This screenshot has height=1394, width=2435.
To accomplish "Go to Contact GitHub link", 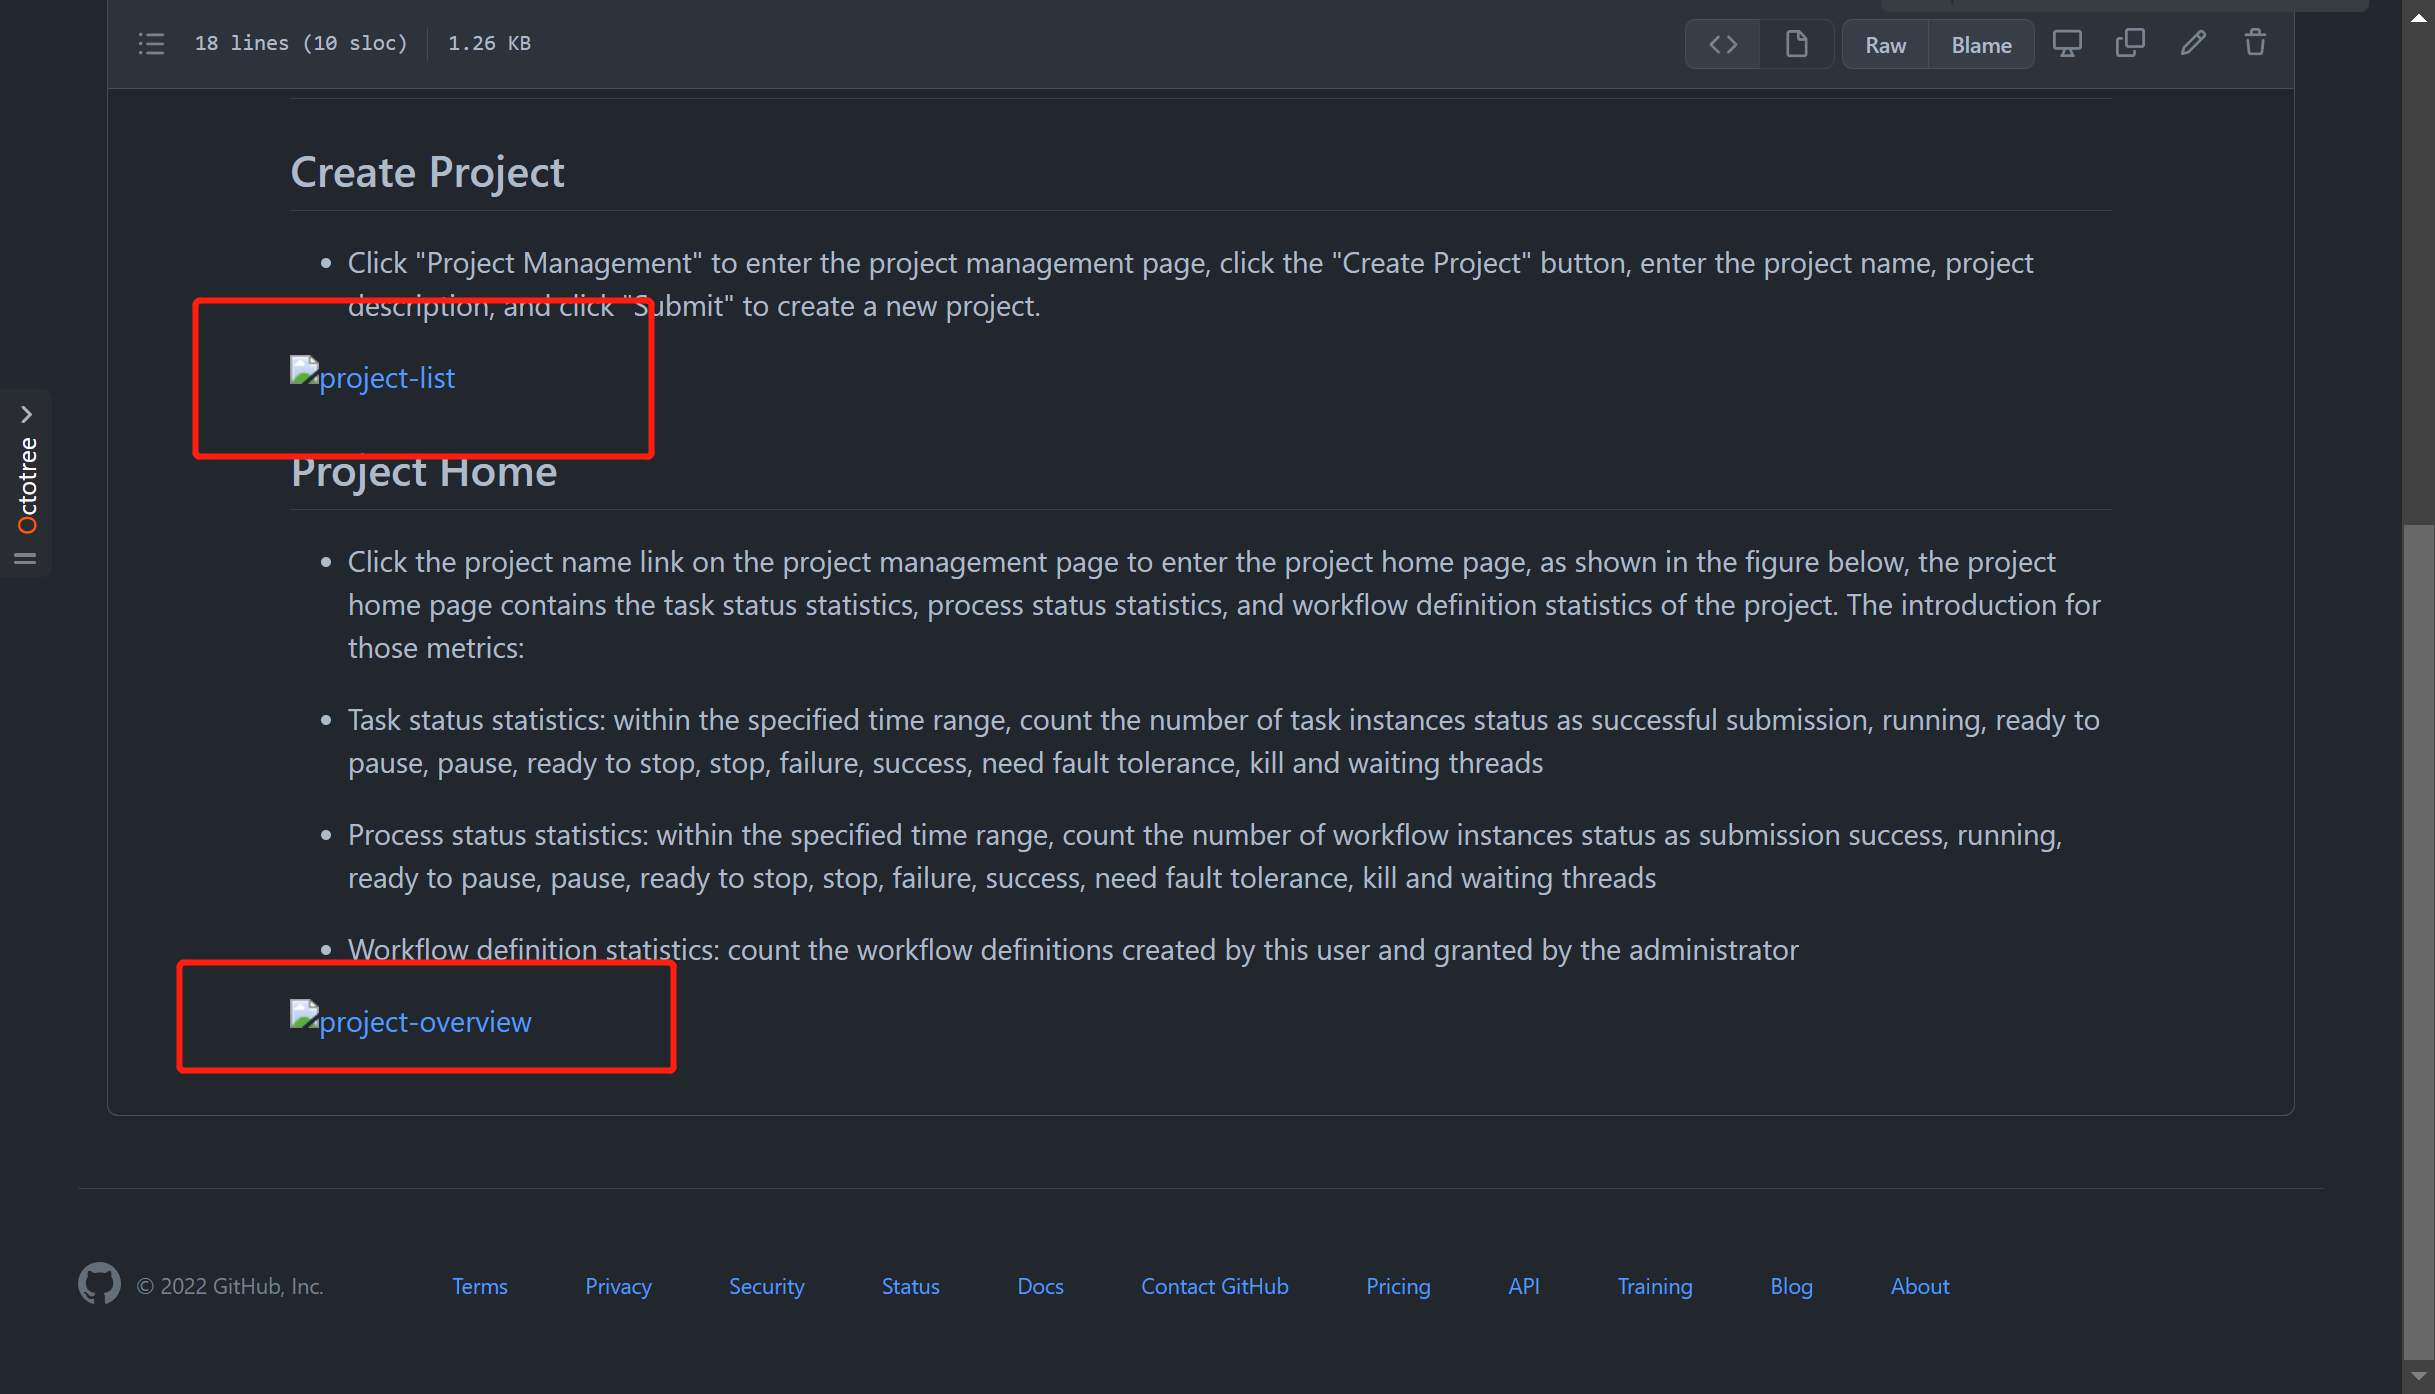I will click(1214, 1286).
